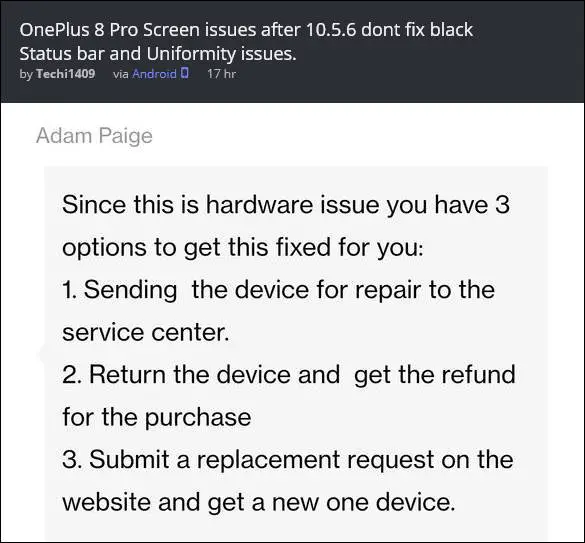This screenshot has width=585, height=543.
Task: Click the 17 hr timestamp
Action: pos(221,74)
